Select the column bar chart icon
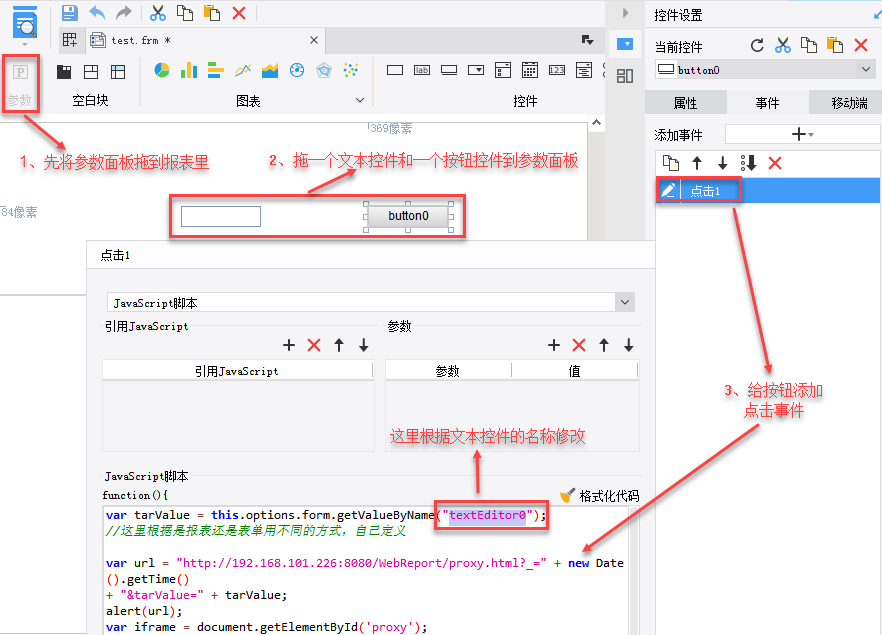The width and height of the screenshot is (882, 635). 189,70
